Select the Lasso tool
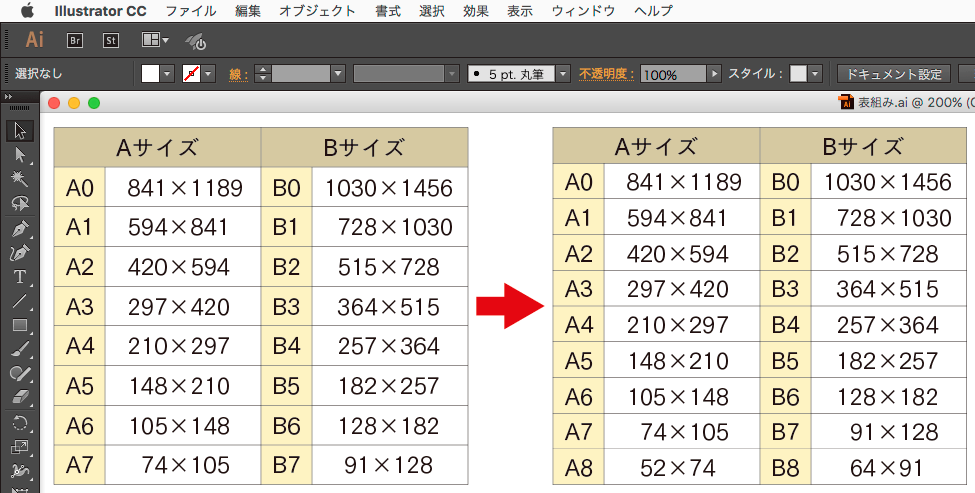The height and width of the screenshot is (493, 975). click(x=20, y=203)
